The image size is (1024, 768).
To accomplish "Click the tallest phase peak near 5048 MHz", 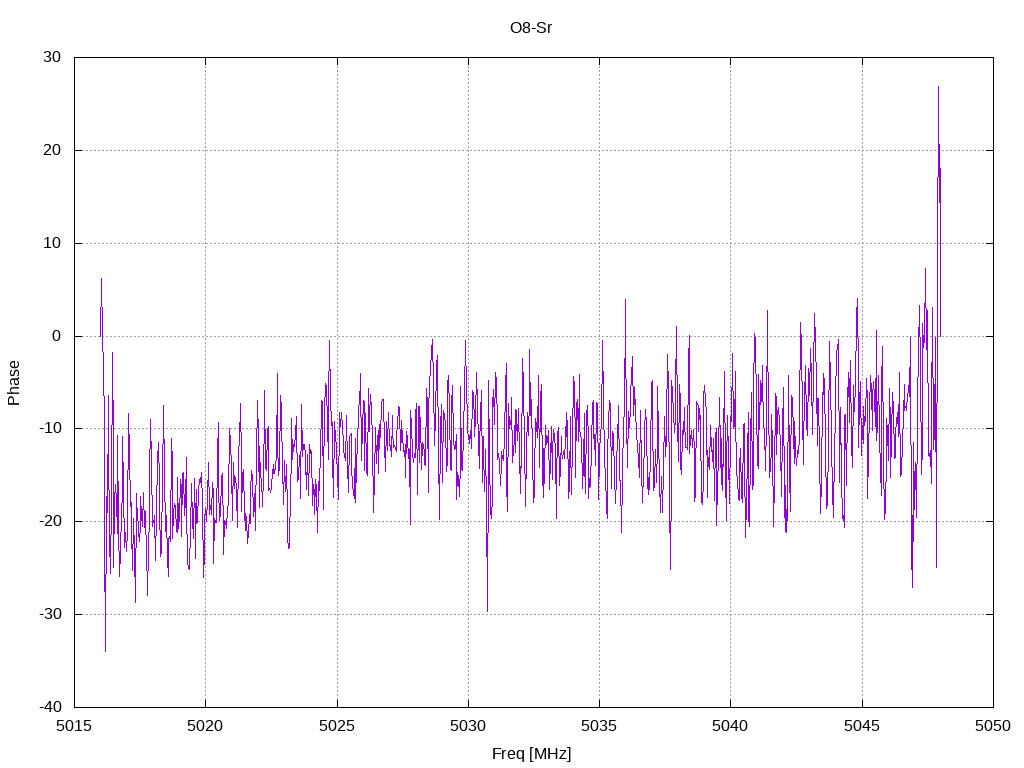I will click(x=938, y=88).
